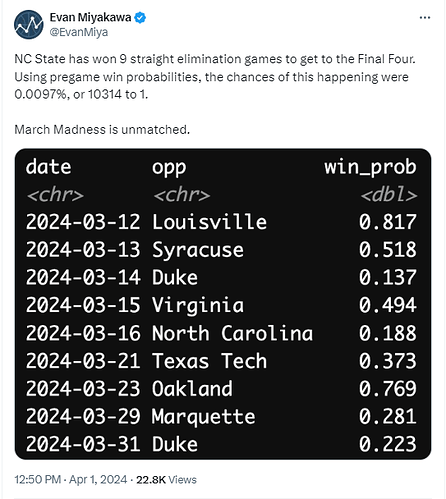Click the 'March Madness is unmatched' line
This screenshot has height=499, width=446.
pos(102,129)
